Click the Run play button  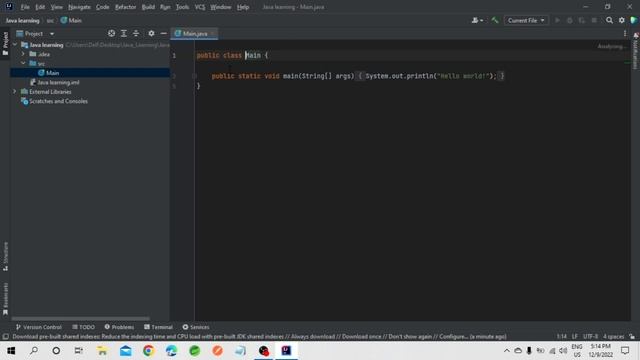click(557, 20)
